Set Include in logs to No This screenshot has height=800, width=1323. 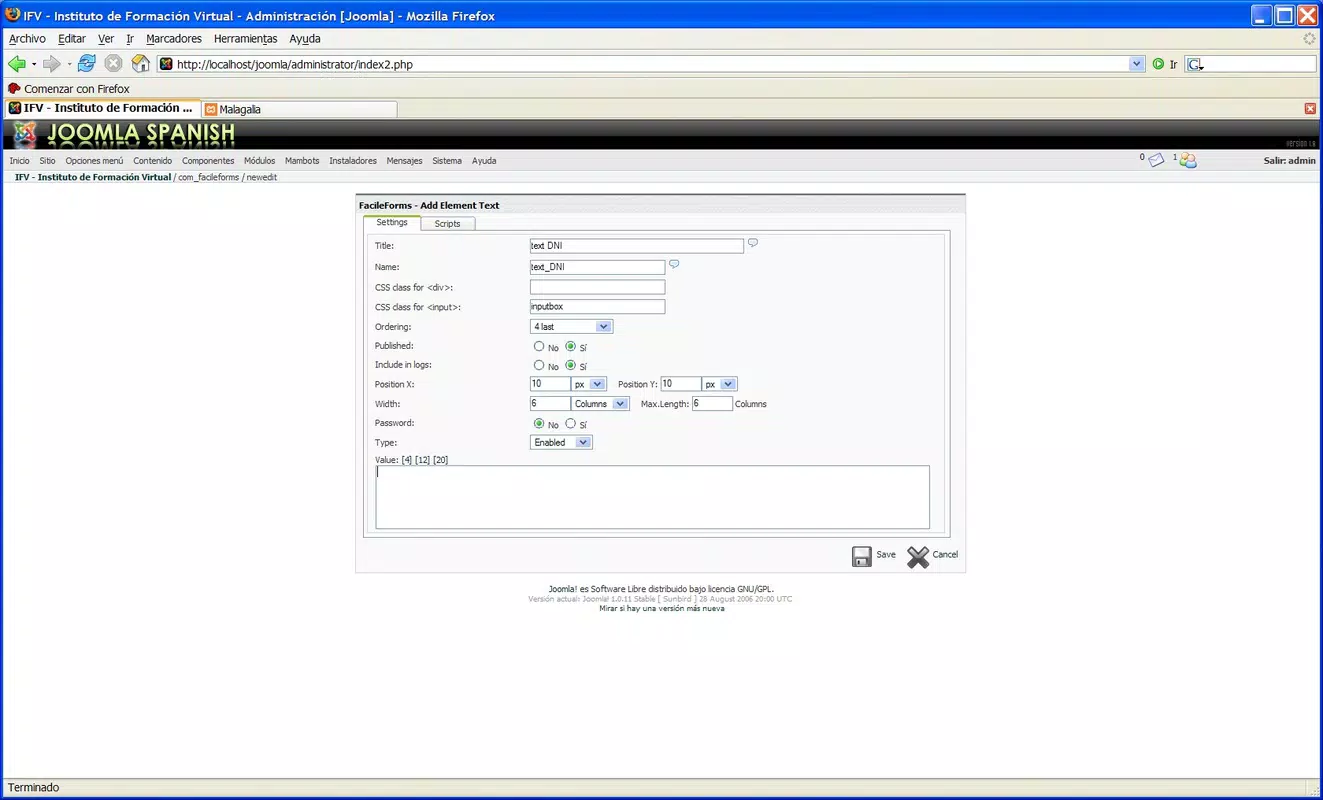click(539, 365)
